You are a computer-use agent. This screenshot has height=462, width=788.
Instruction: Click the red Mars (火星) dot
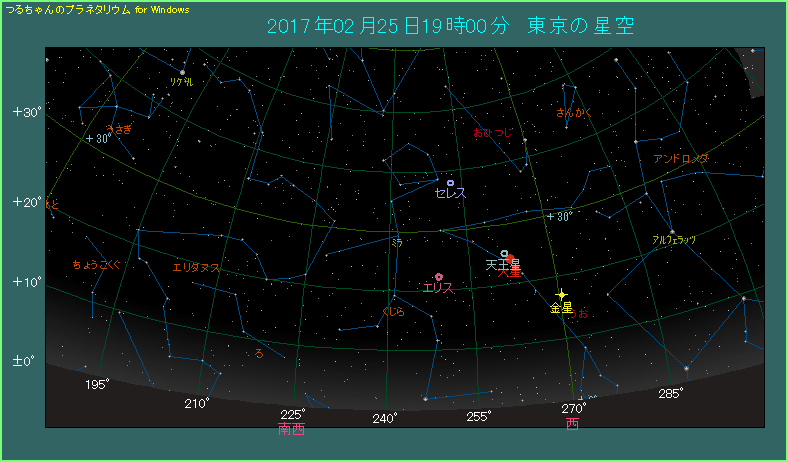click(x=510, y=260)
